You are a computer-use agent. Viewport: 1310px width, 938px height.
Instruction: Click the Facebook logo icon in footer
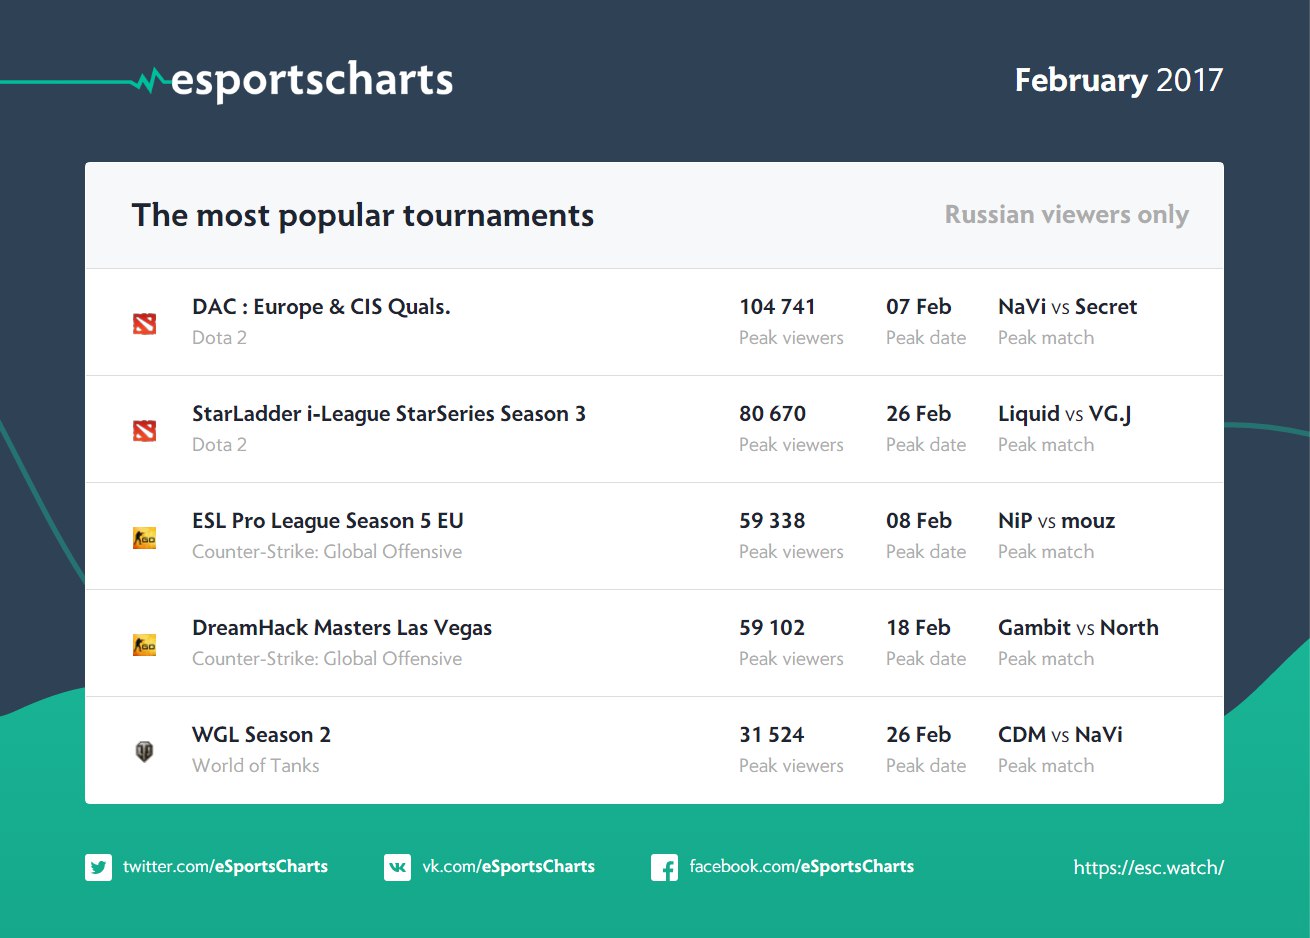(x=664, y=867)
